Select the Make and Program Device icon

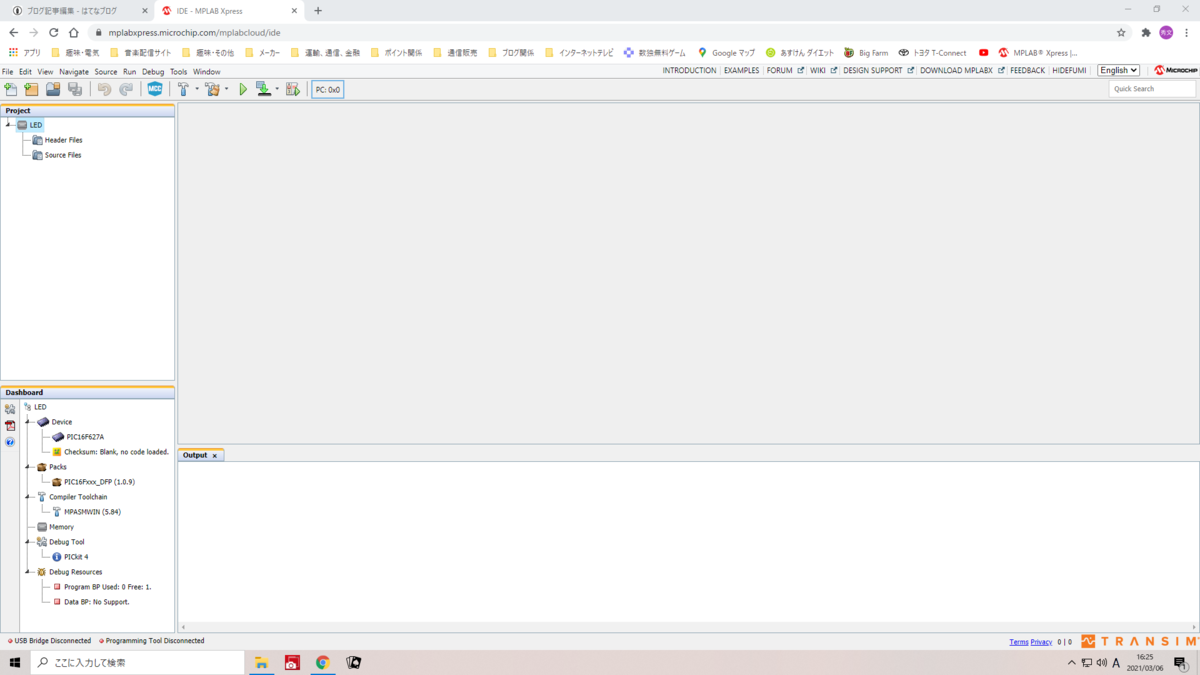[263, 89]
